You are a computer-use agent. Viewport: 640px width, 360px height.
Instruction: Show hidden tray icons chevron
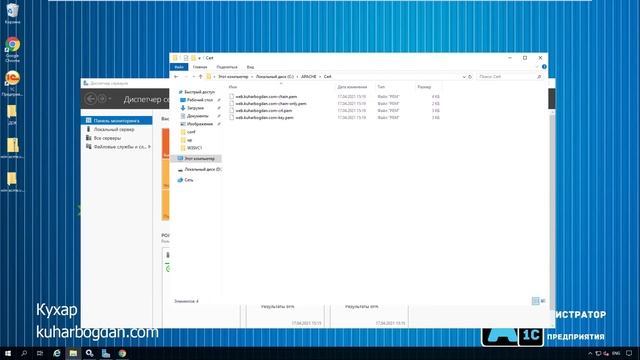coord(589,353)
